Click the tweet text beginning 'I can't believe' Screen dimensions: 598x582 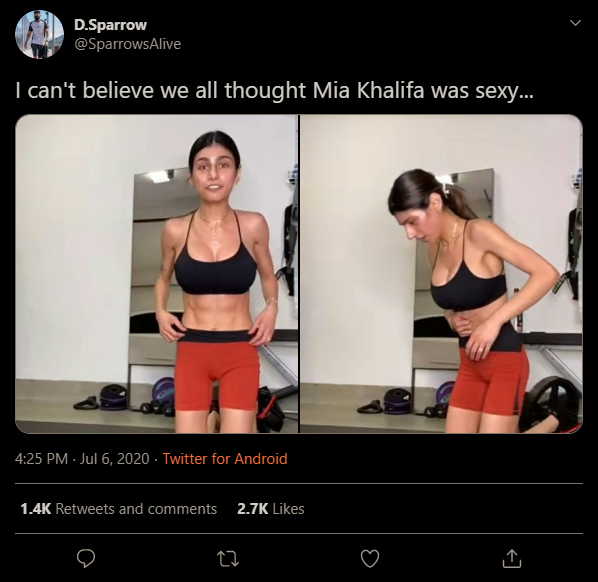click(274, 91)
